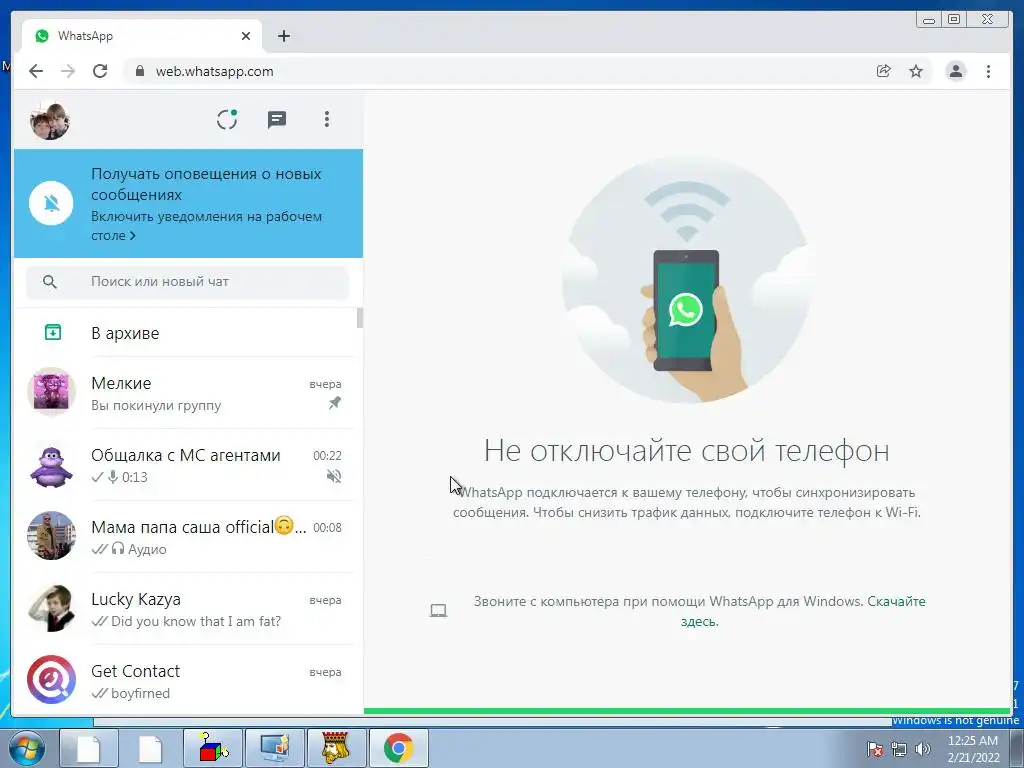This screenshot has width=1024, height=768.
Task: Go forward in browser
Action: (68, 71)
